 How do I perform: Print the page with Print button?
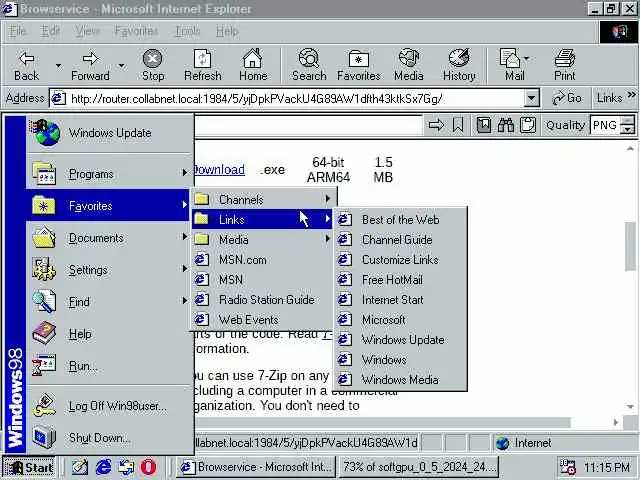pos(564,65)
